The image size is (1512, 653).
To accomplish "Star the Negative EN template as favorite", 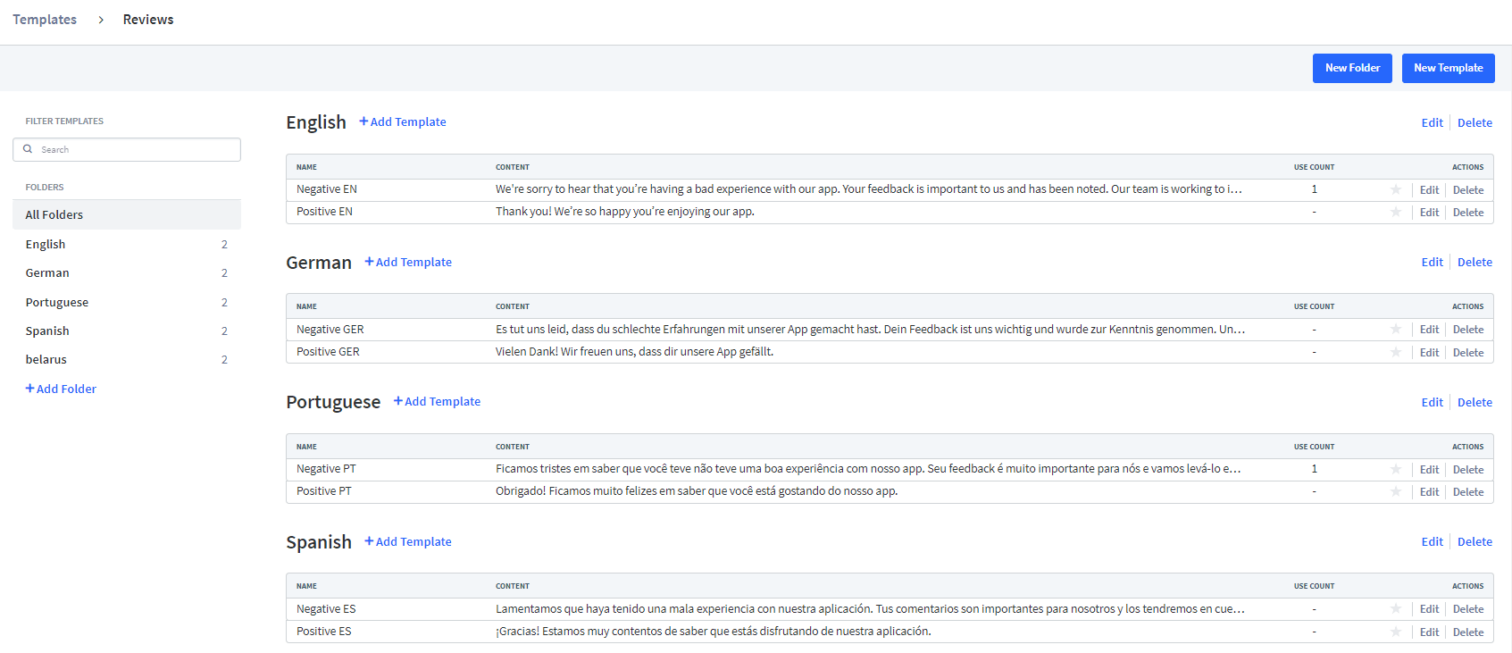I will [x=1395, y=190].
